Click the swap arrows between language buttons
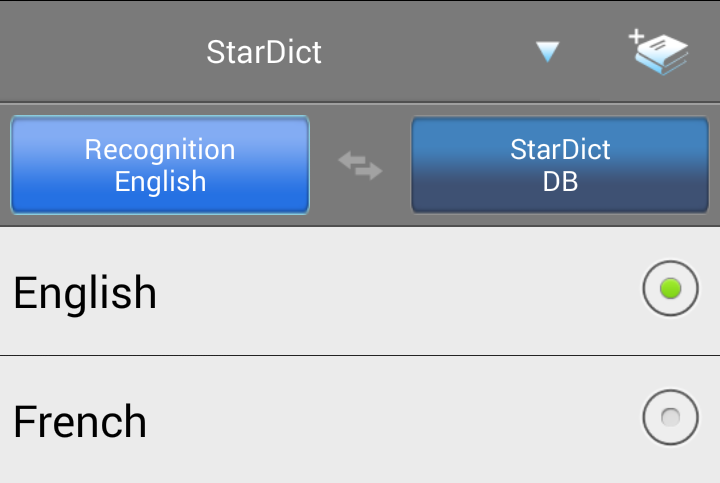720x483 pixels. pyautogui.click(x=360, y=165)
